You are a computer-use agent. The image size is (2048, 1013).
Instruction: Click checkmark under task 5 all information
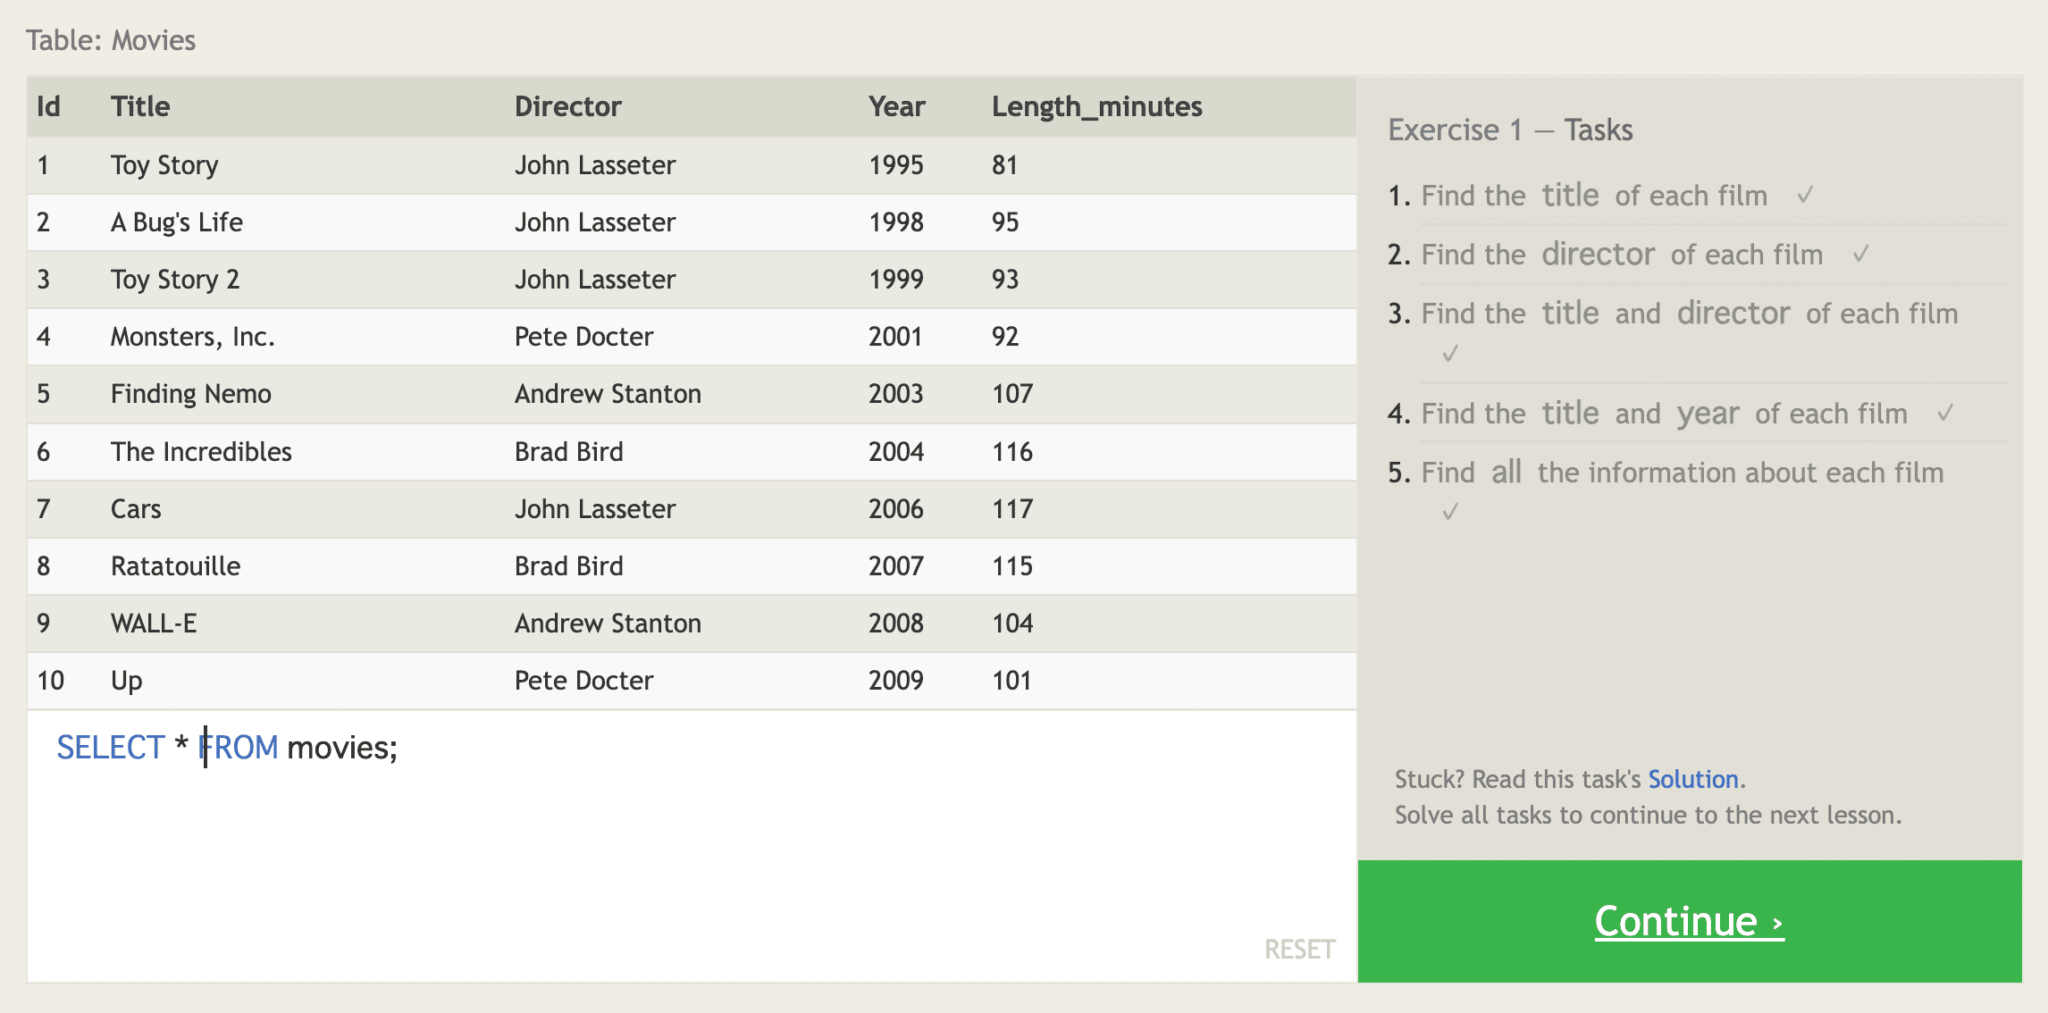[1450, 512]
